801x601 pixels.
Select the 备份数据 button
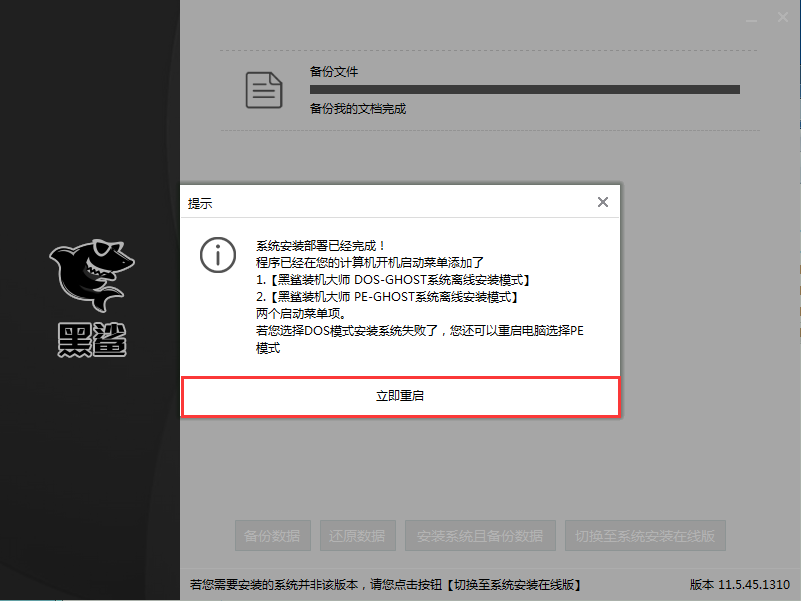(272, 535)
